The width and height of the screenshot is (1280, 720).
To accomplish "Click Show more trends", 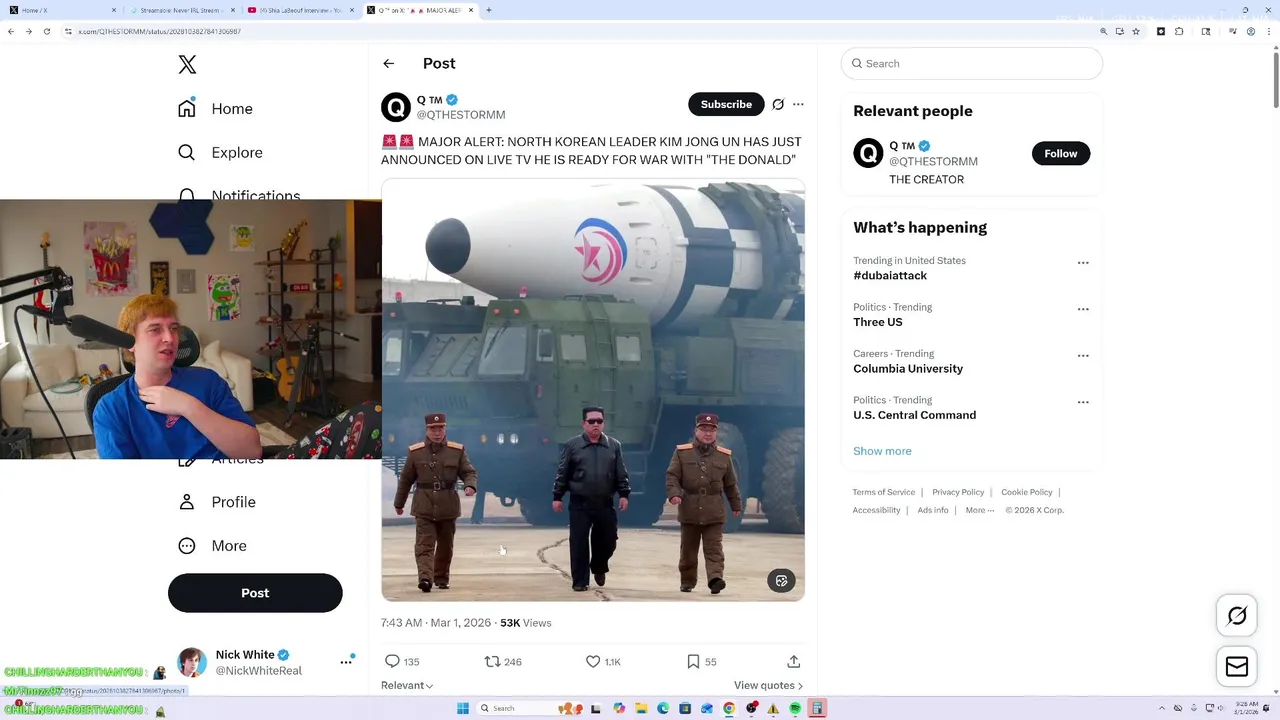I will [882, 451].
